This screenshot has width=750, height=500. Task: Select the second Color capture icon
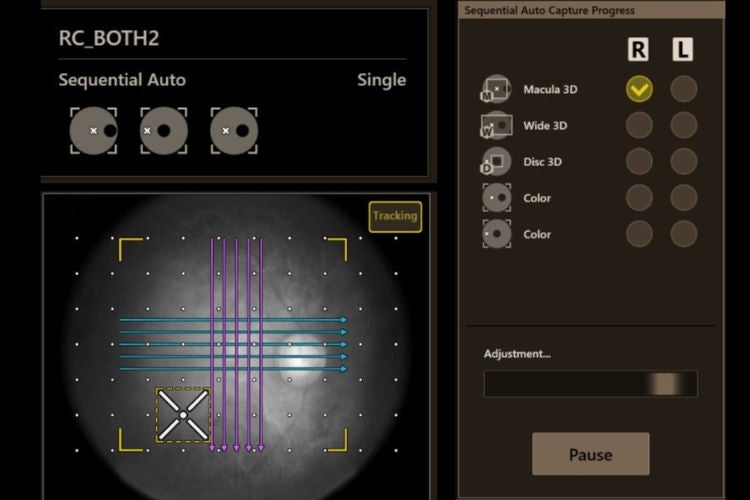(x=496, y=234)
